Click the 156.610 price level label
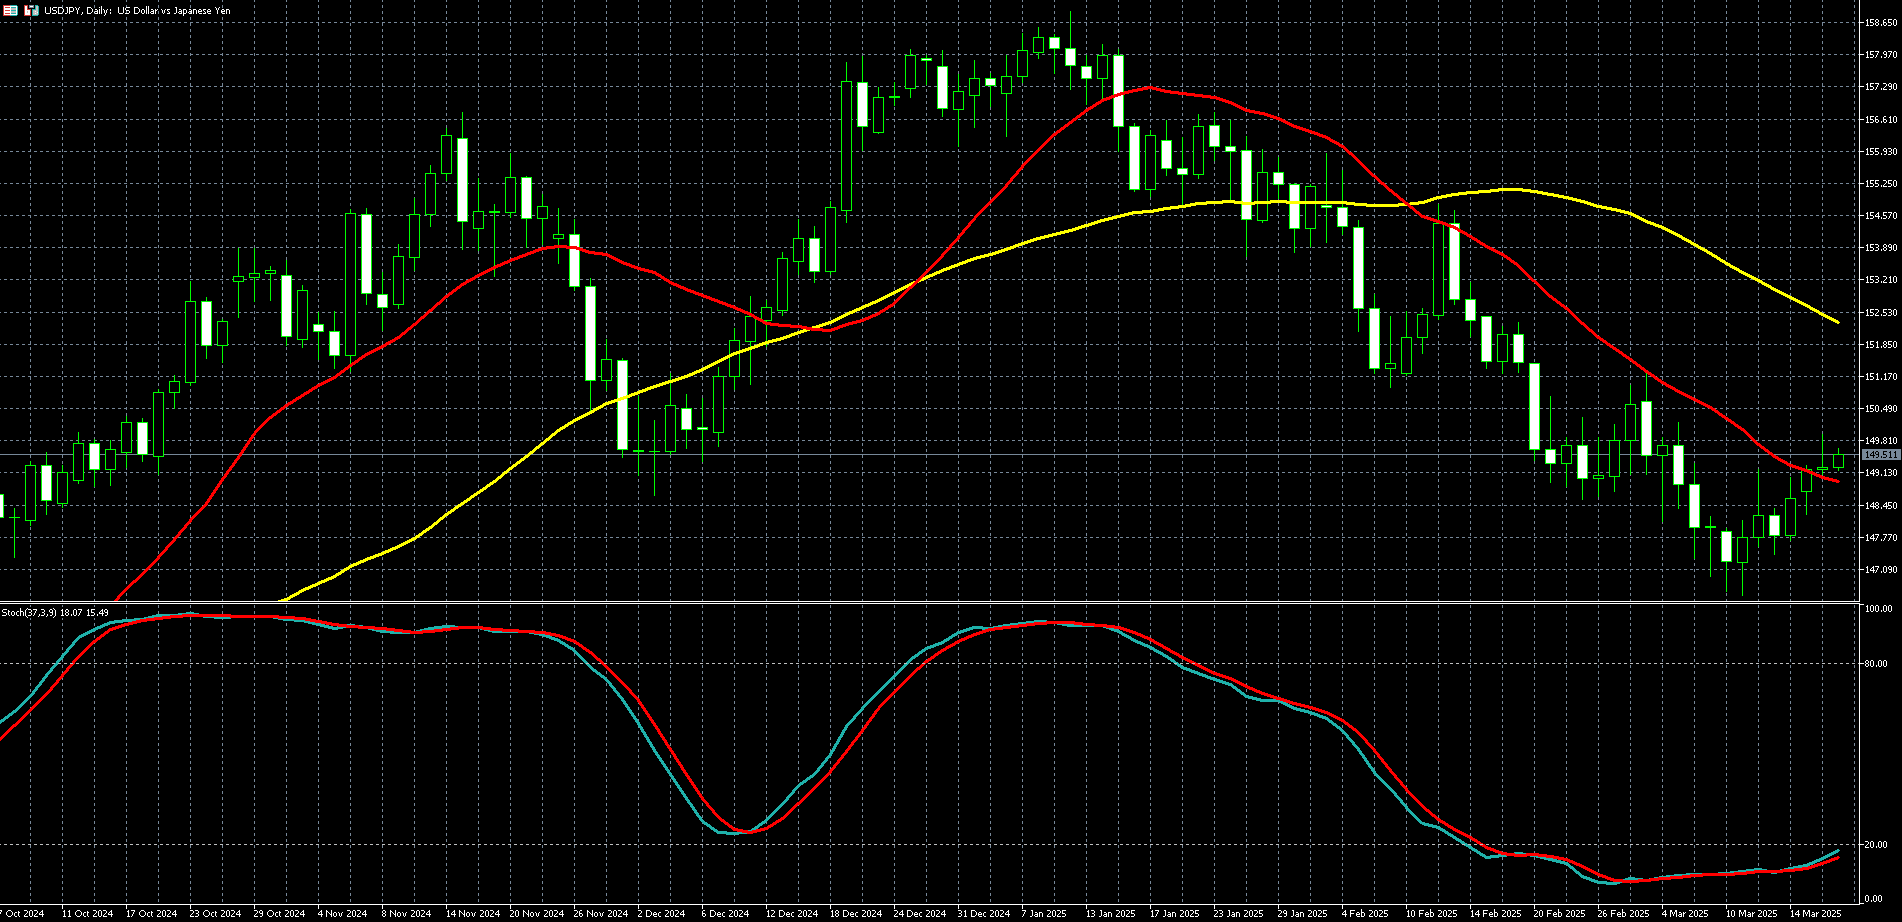Viewport: 1902px width, 922px height. tap(1881, 119)
